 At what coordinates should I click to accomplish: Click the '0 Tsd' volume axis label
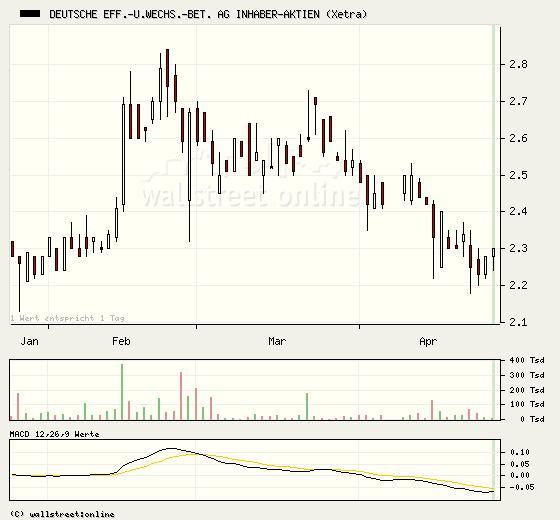click(x=532, y=419)
